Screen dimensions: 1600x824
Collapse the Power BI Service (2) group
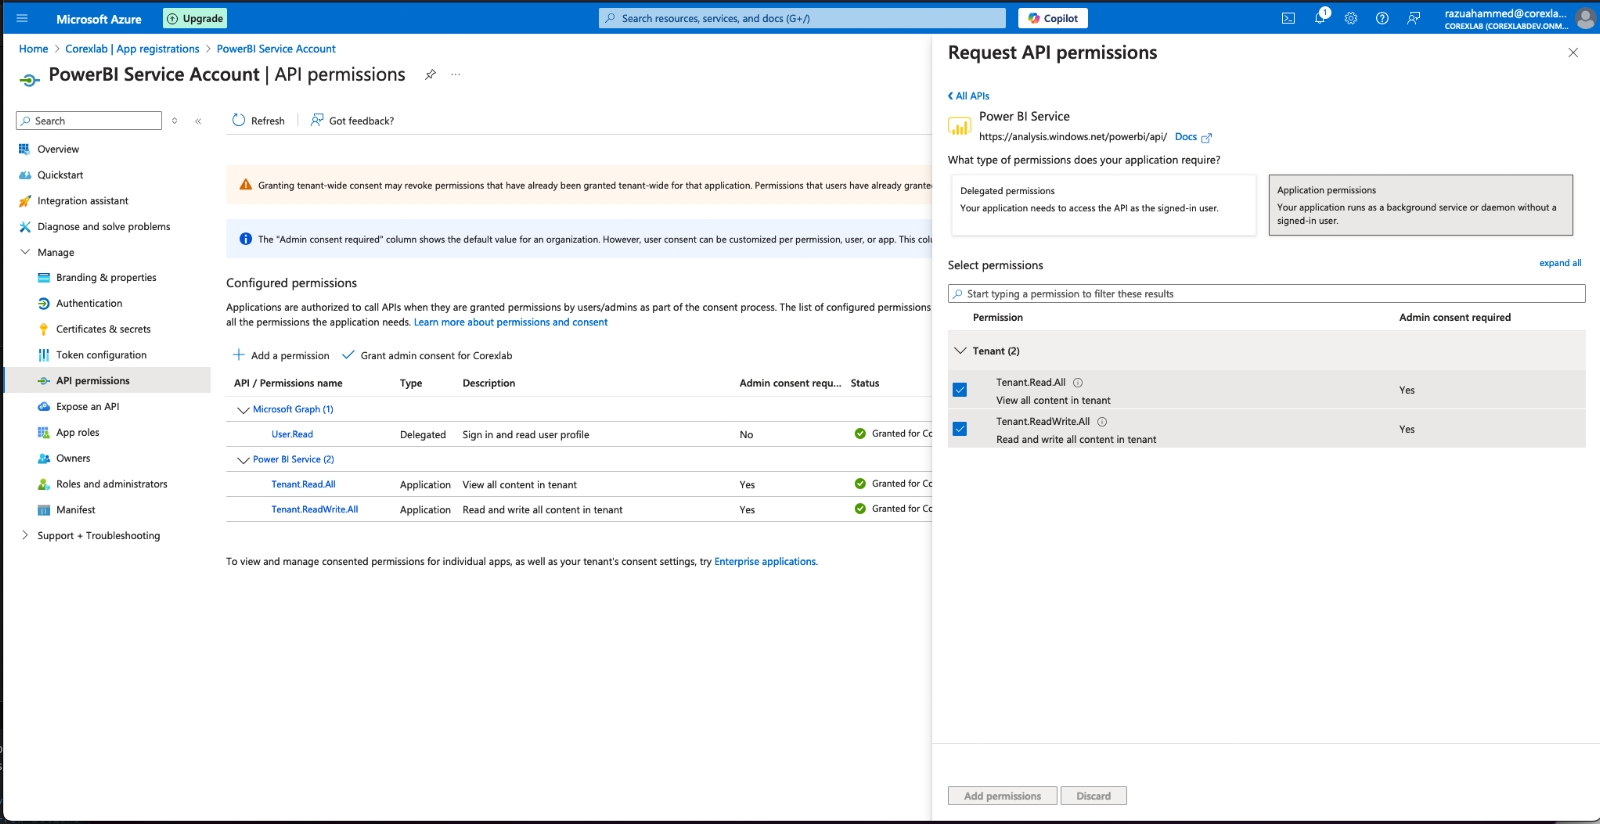(x=243, y=460)
